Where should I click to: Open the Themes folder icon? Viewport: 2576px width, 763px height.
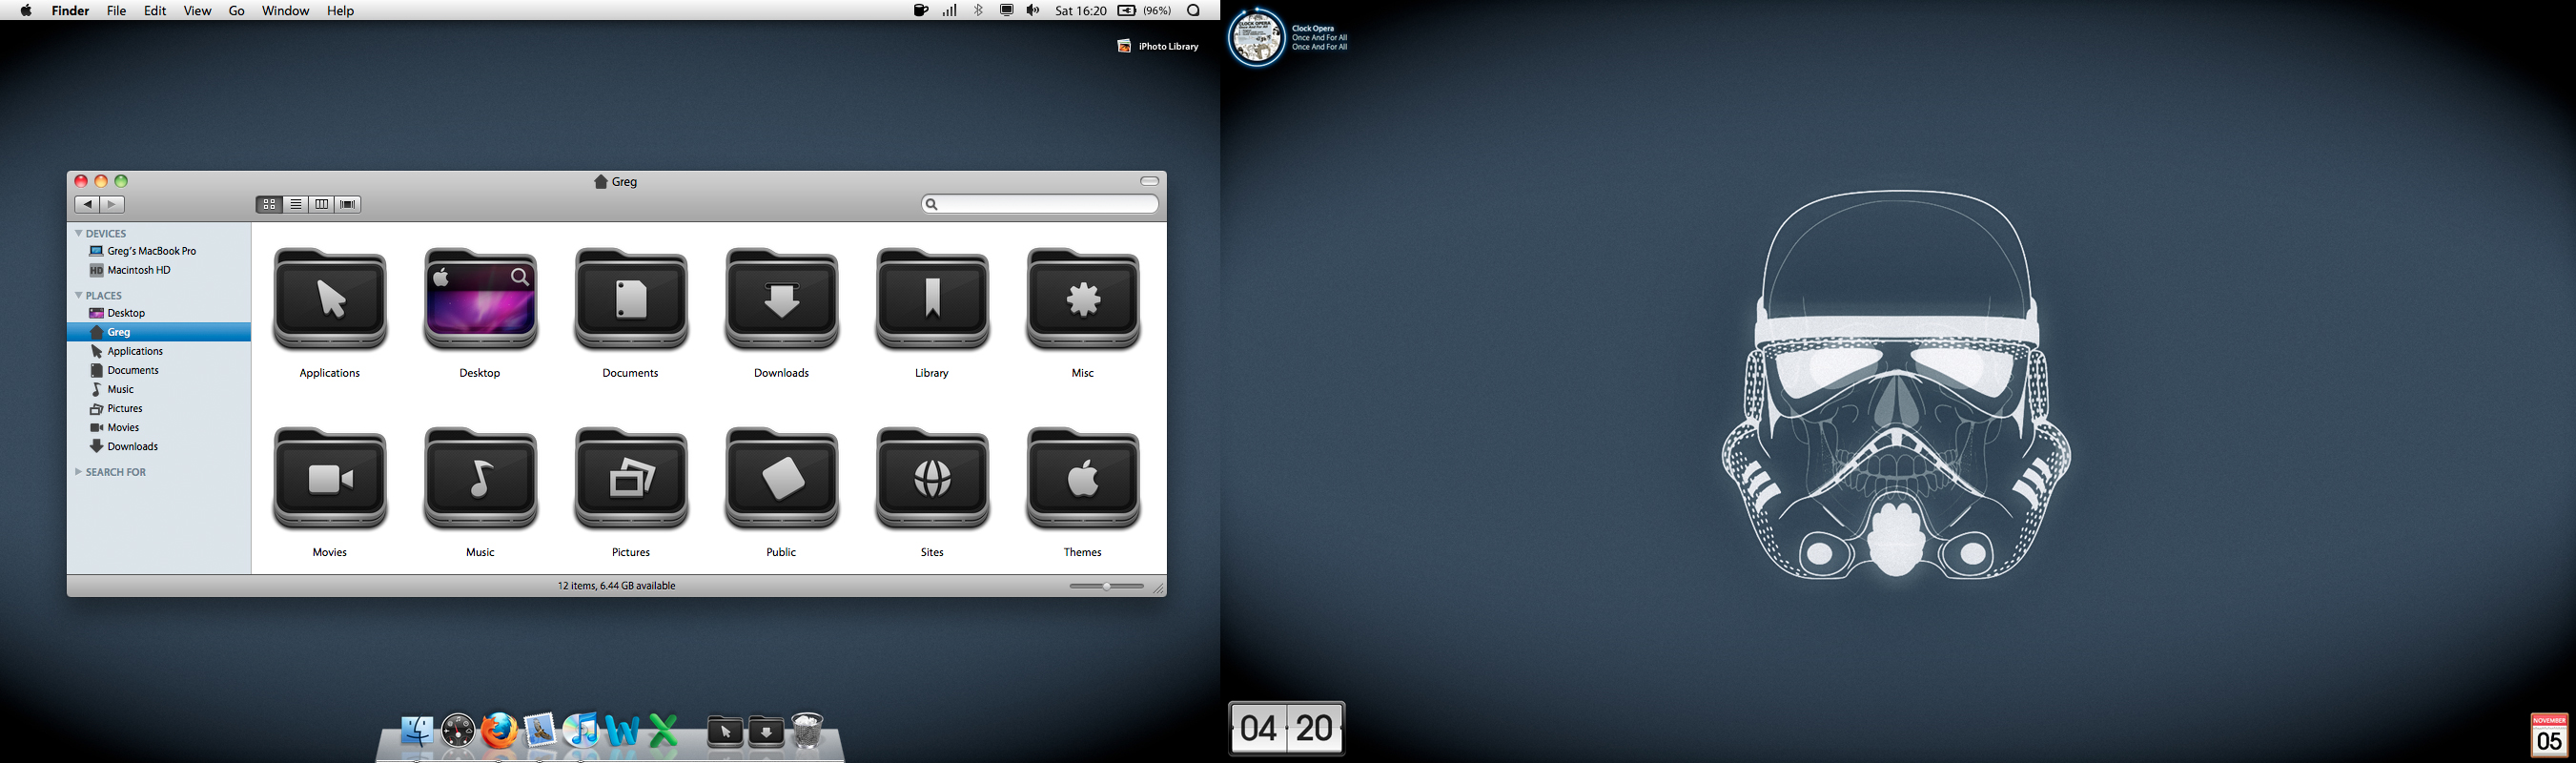pos(1083,479)
